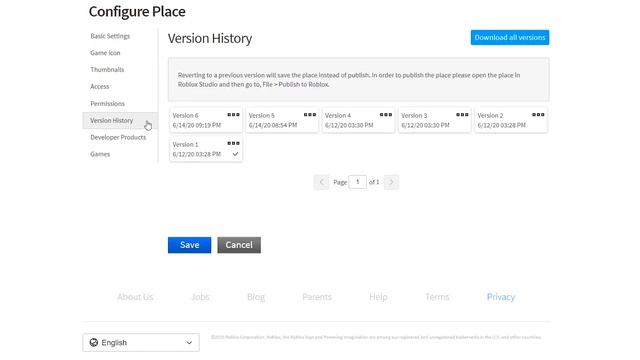The width and height of the screenshot is (640, 360).
Task: Open the Terms footer link
Action: coord(437,297)
